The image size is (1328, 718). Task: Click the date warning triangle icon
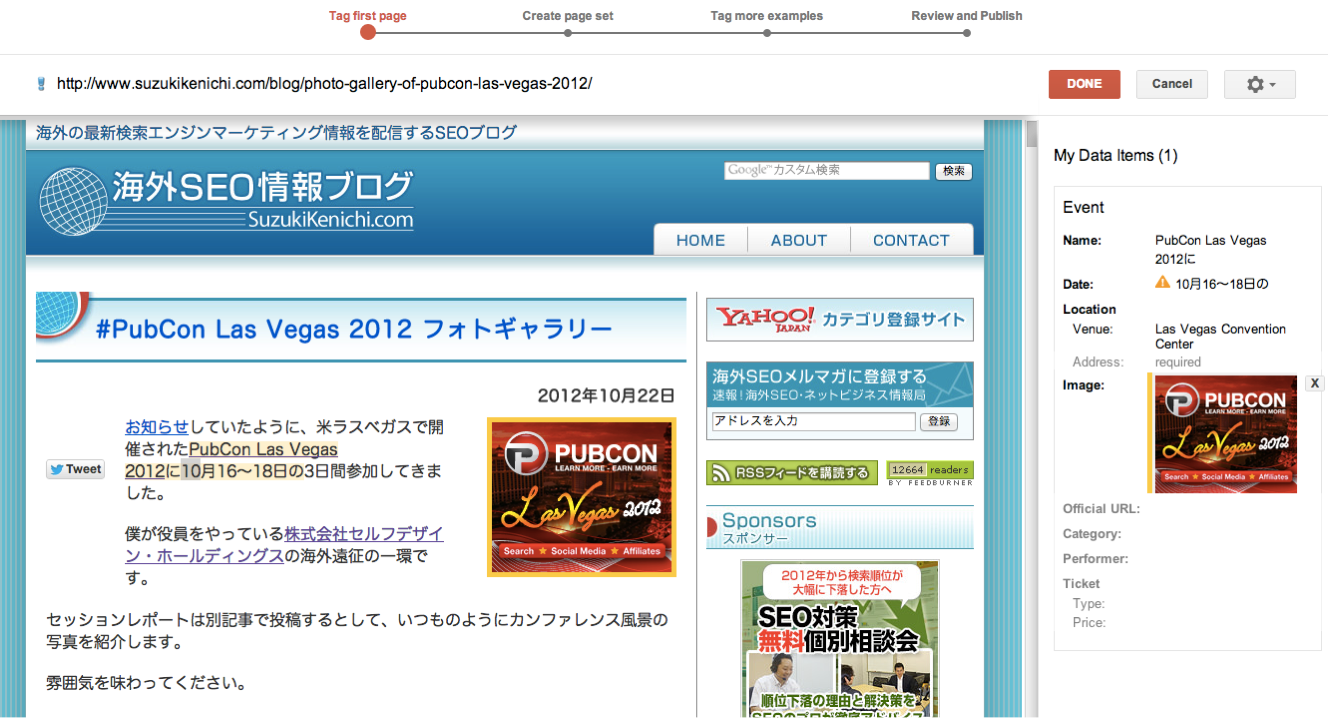click(x=1162, y=283)
